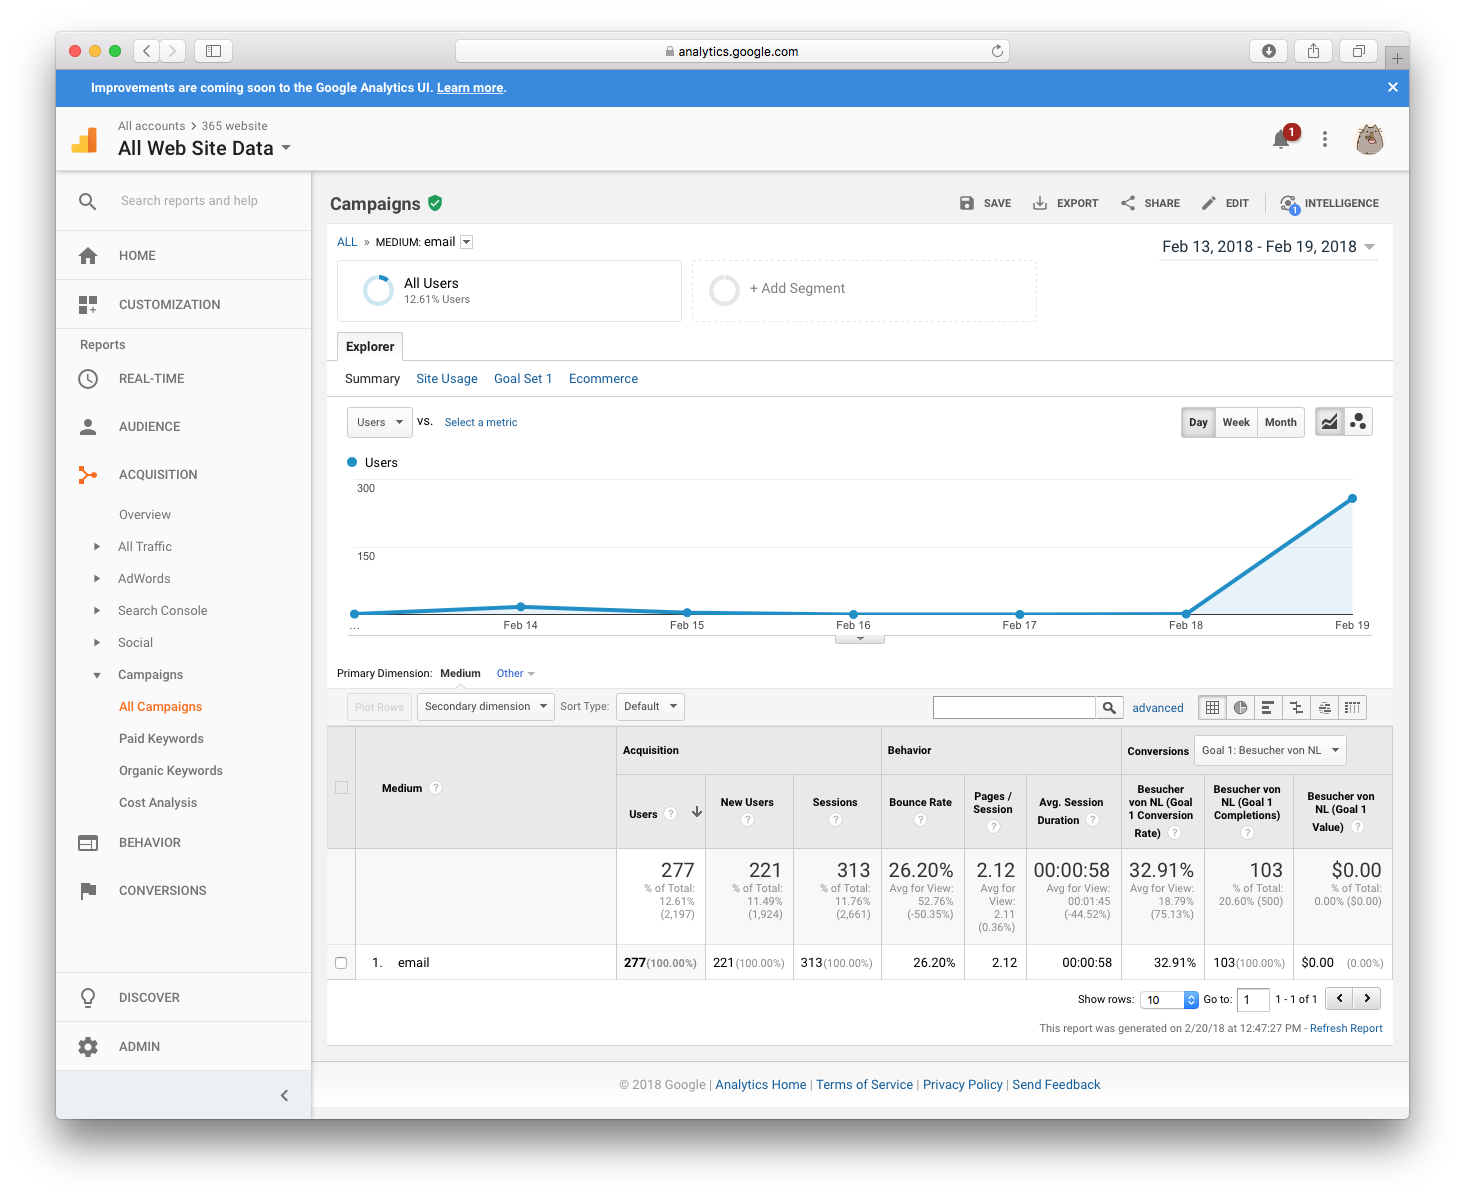Open Organic Keywords report

click(x=171, y=771)
